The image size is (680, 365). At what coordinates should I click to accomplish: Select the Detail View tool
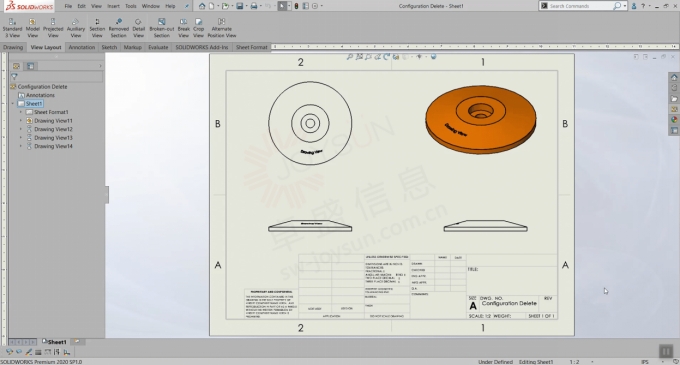click(x=138, y=28)
